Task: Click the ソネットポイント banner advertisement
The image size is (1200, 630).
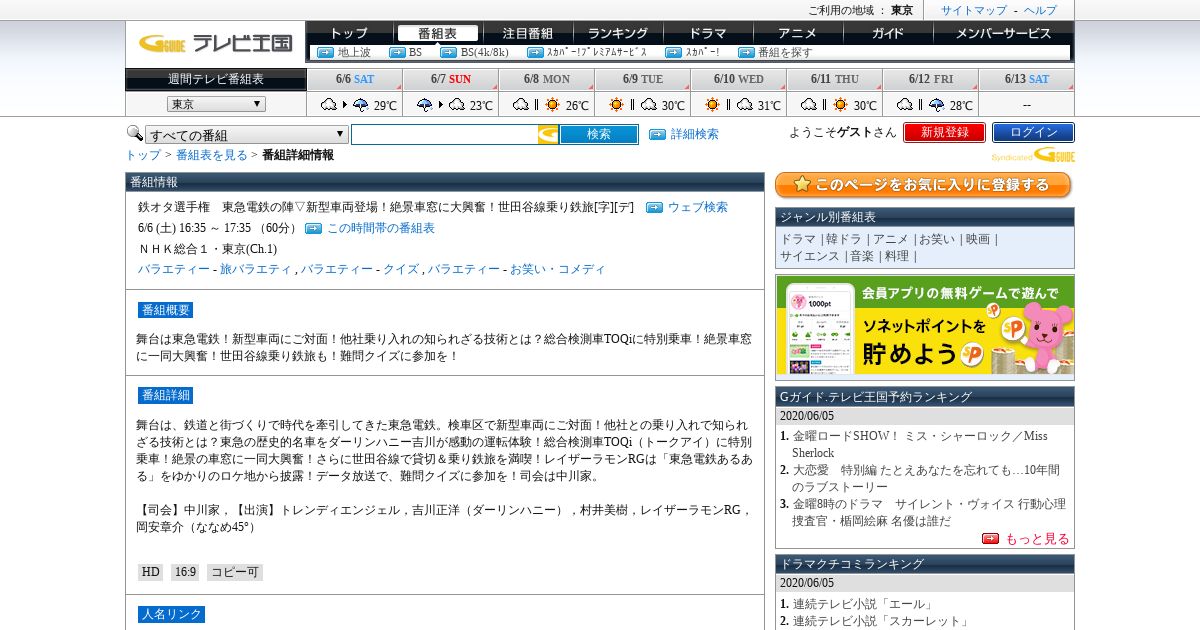Action: (x=925, y=326)
